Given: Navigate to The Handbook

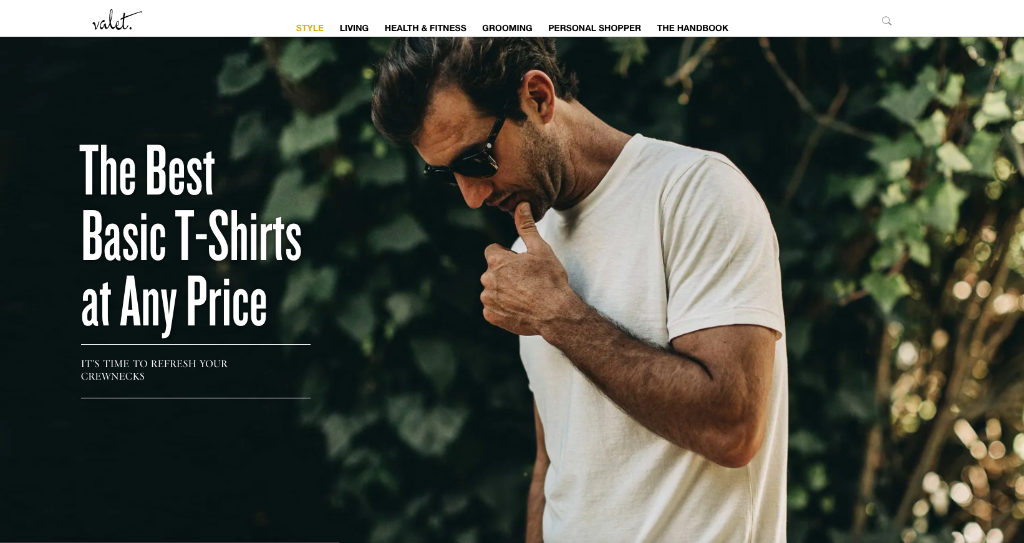Looking at the screenshot, I should coord(692,28).
